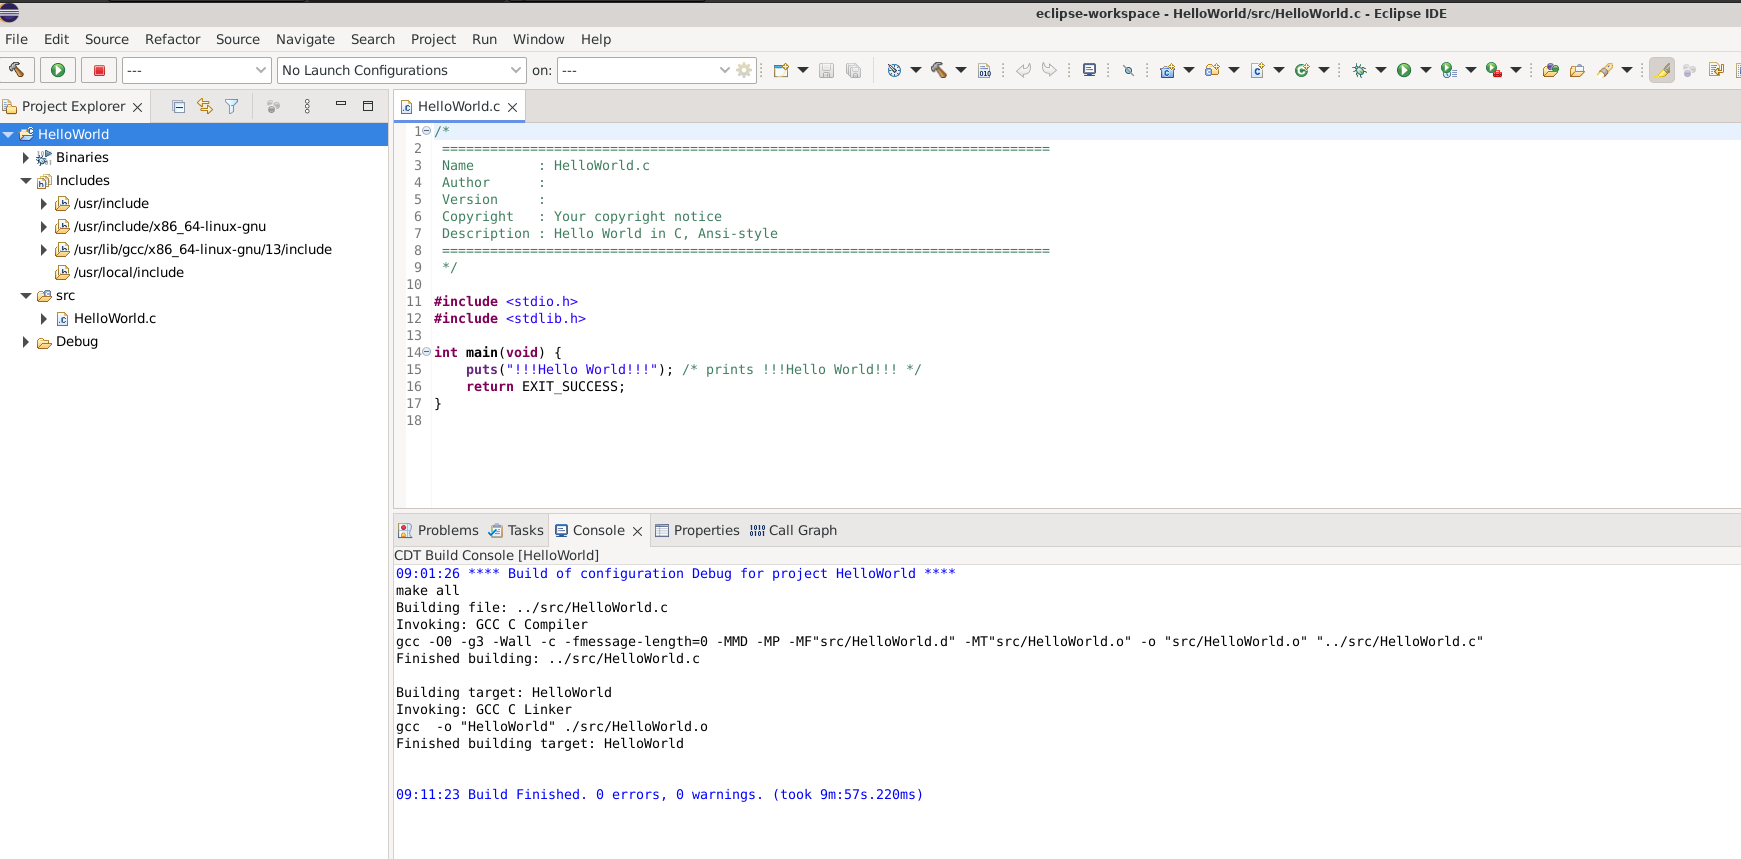Open the Help menu

pos(596,39)
